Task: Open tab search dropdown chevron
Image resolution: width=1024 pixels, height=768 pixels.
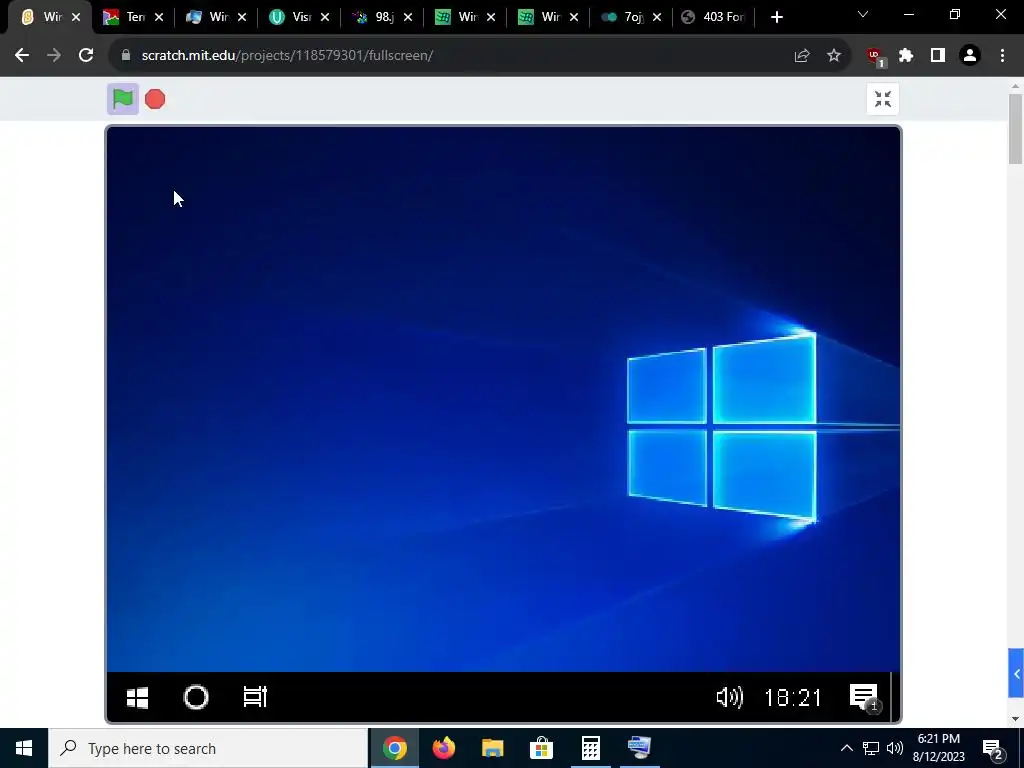Action: click(863, 14)
